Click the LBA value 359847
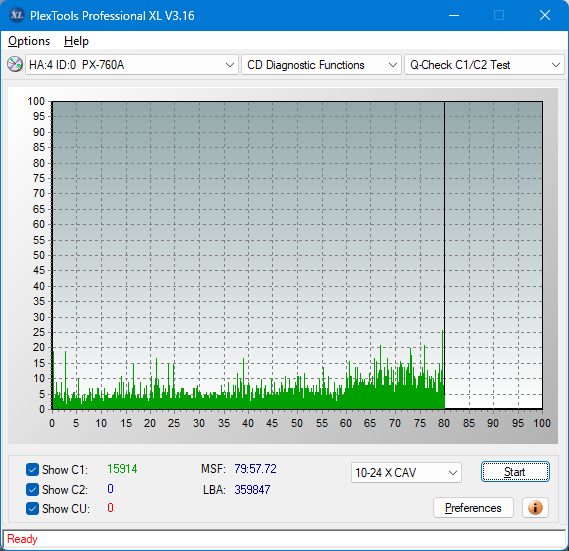Screen dimensions: 569x551 click(252, 490)
